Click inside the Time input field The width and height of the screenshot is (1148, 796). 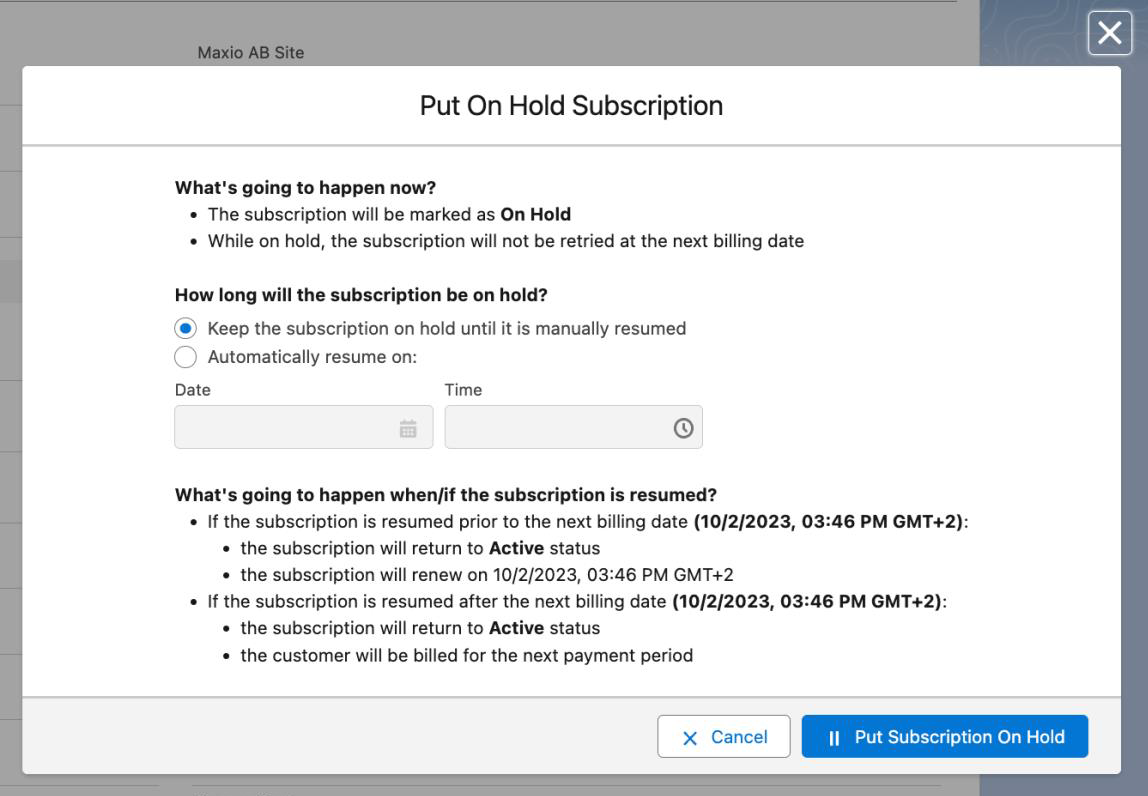(560, 427)
